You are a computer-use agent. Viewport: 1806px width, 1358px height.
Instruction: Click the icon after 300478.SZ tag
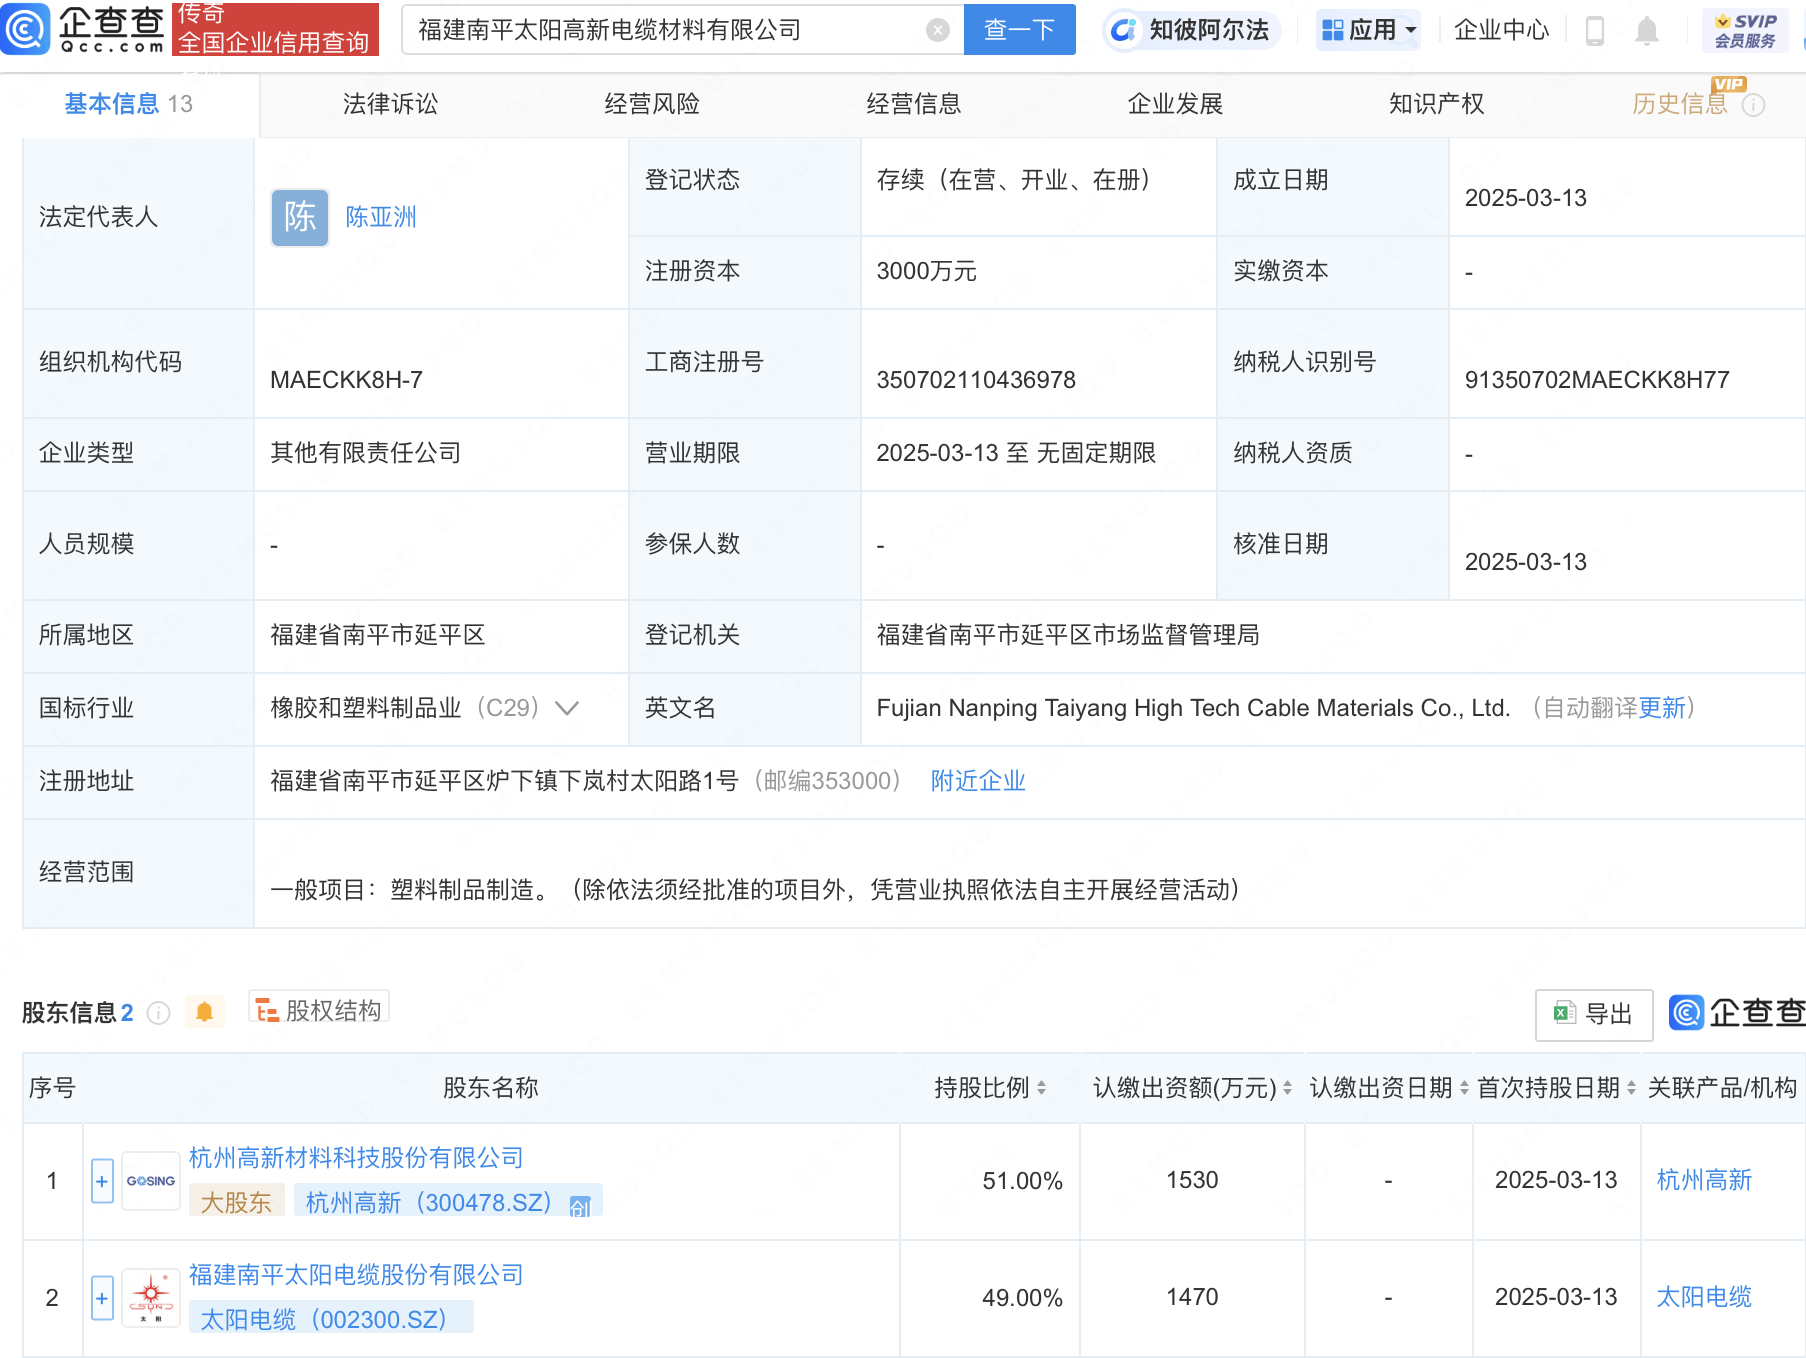[580, 1206]
